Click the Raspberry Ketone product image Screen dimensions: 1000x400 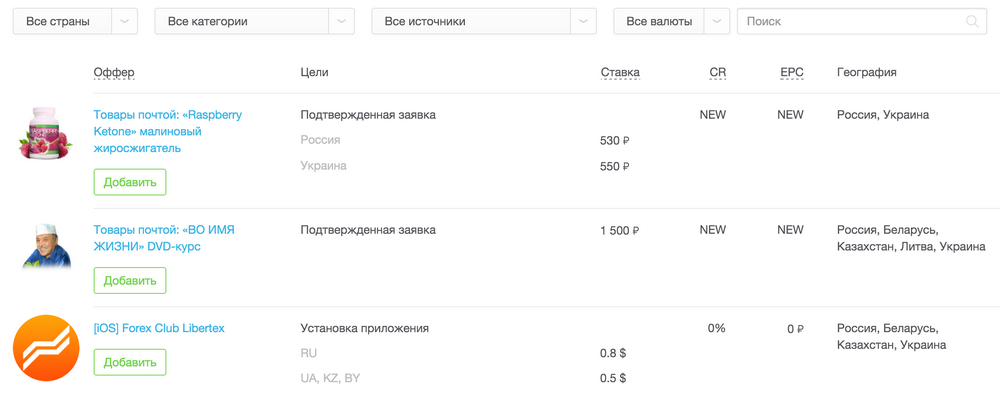(x=46, y=133)
